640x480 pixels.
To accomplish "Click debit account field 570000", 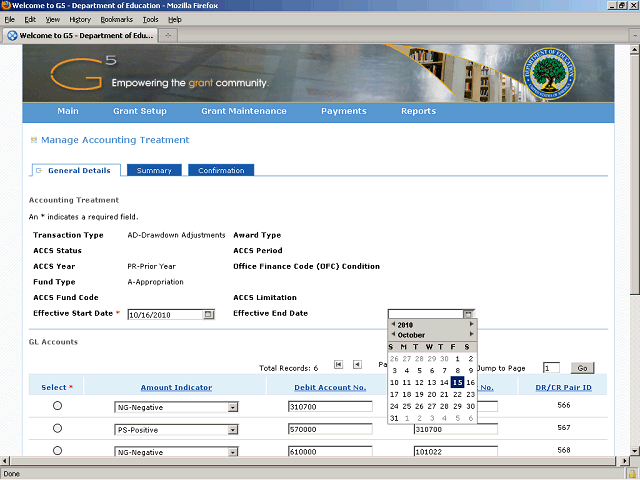I will tap(330, 429).
